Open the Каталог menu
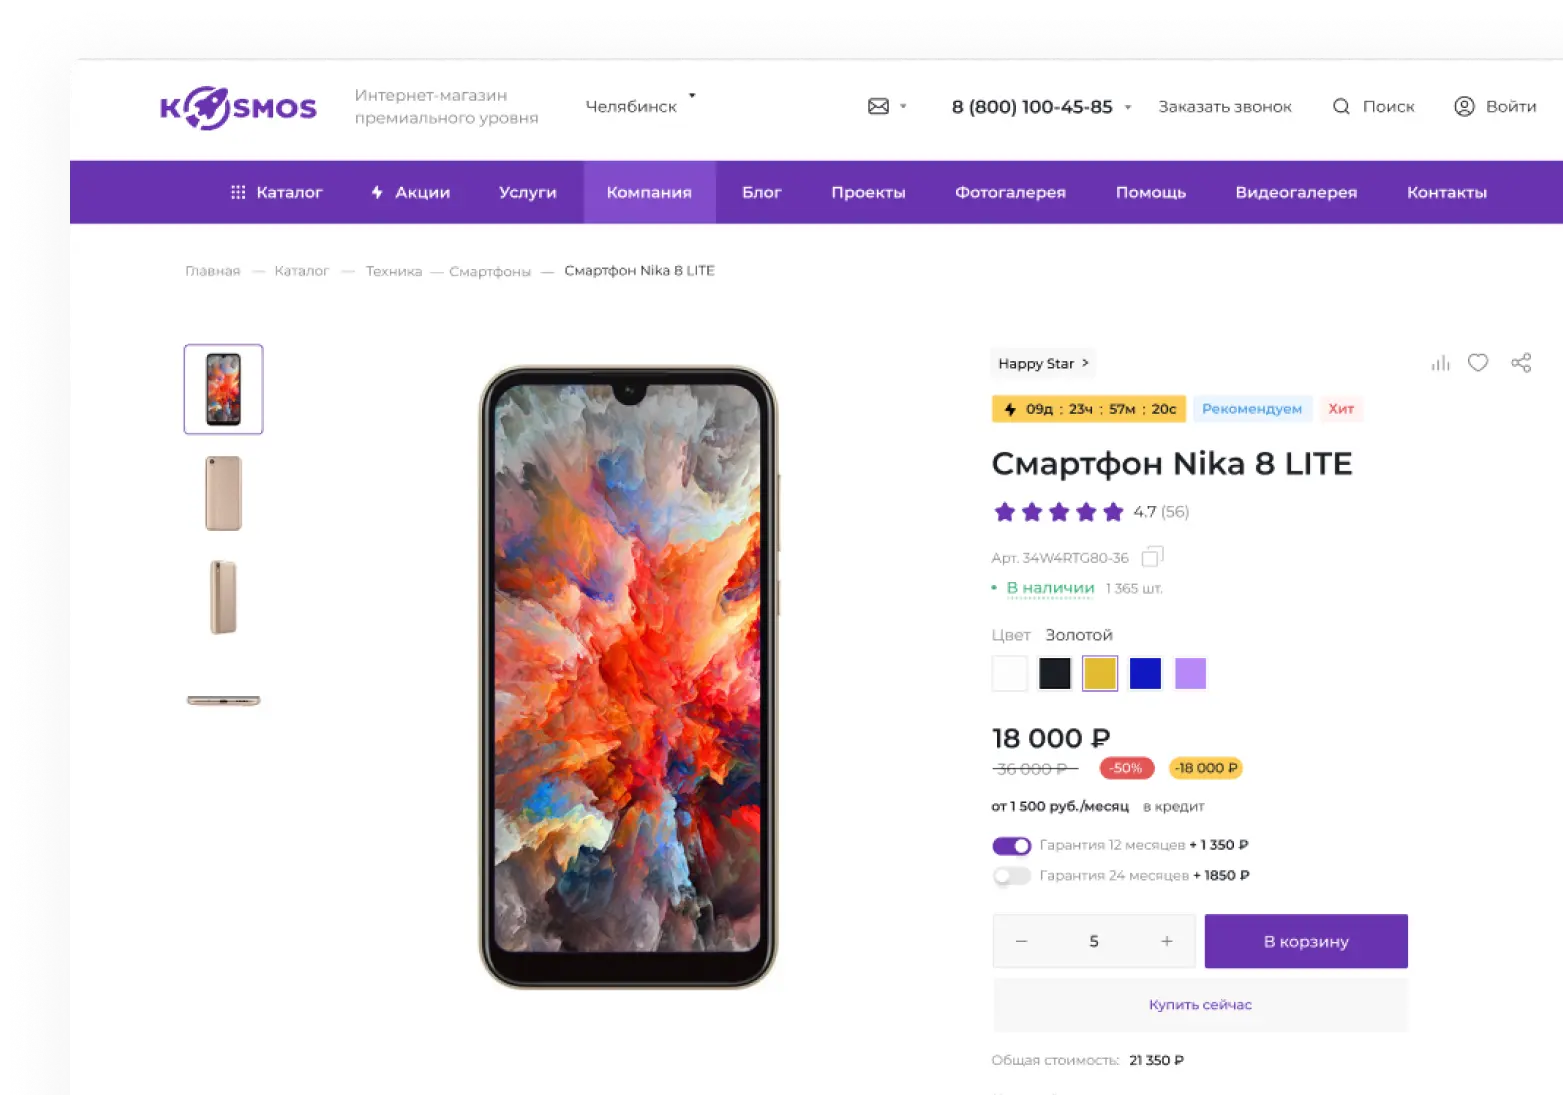1563x1095 pixels. [277, 192]
